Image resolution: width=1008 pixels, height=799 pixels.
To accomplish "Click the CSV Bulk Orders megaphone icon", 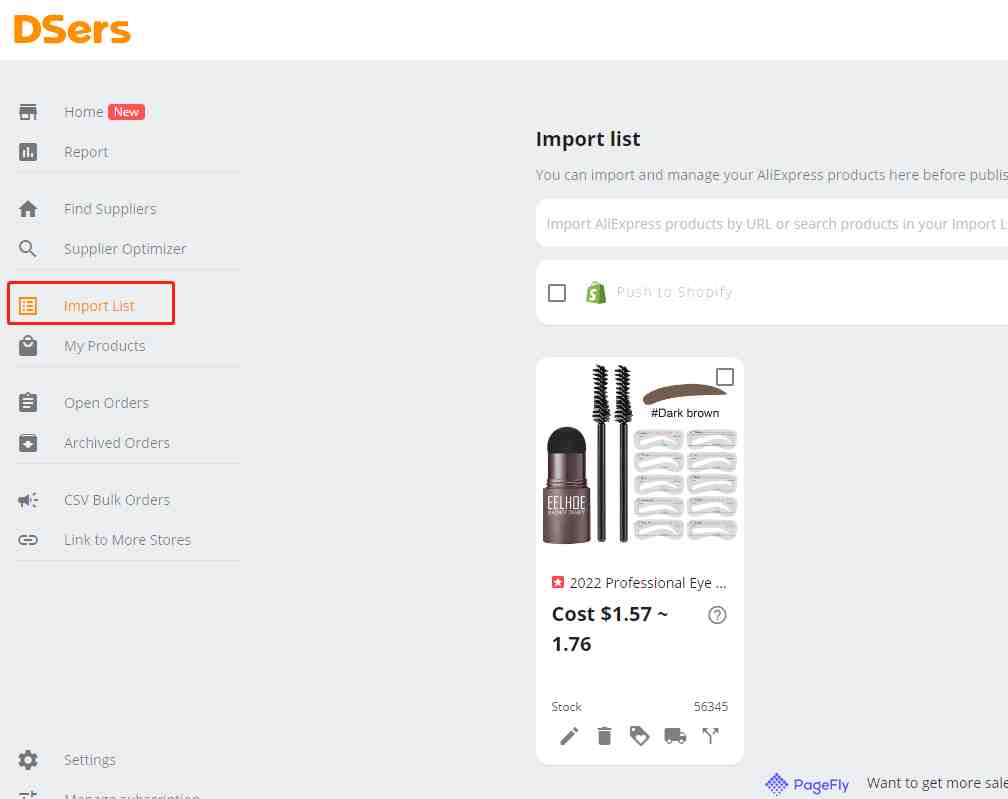I will click(28, 500).
